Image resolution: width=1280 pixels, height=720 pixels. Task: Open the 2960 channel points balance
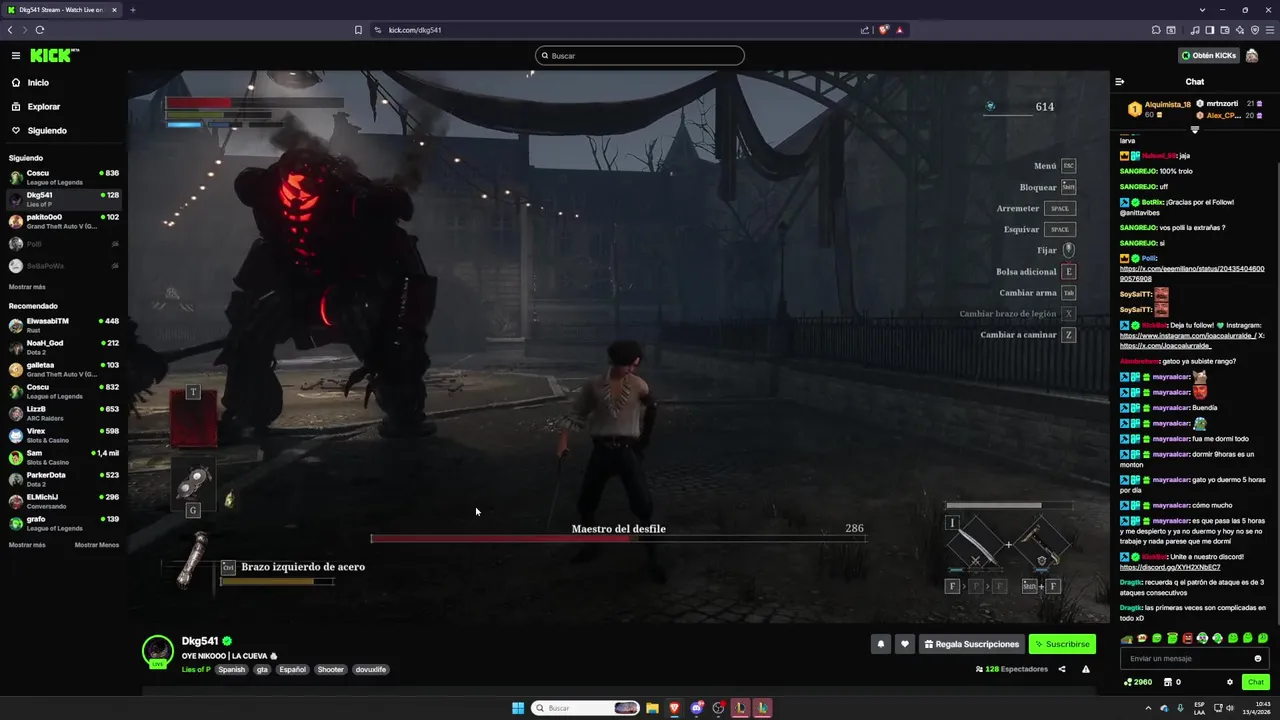click(x=1138, y=682)
